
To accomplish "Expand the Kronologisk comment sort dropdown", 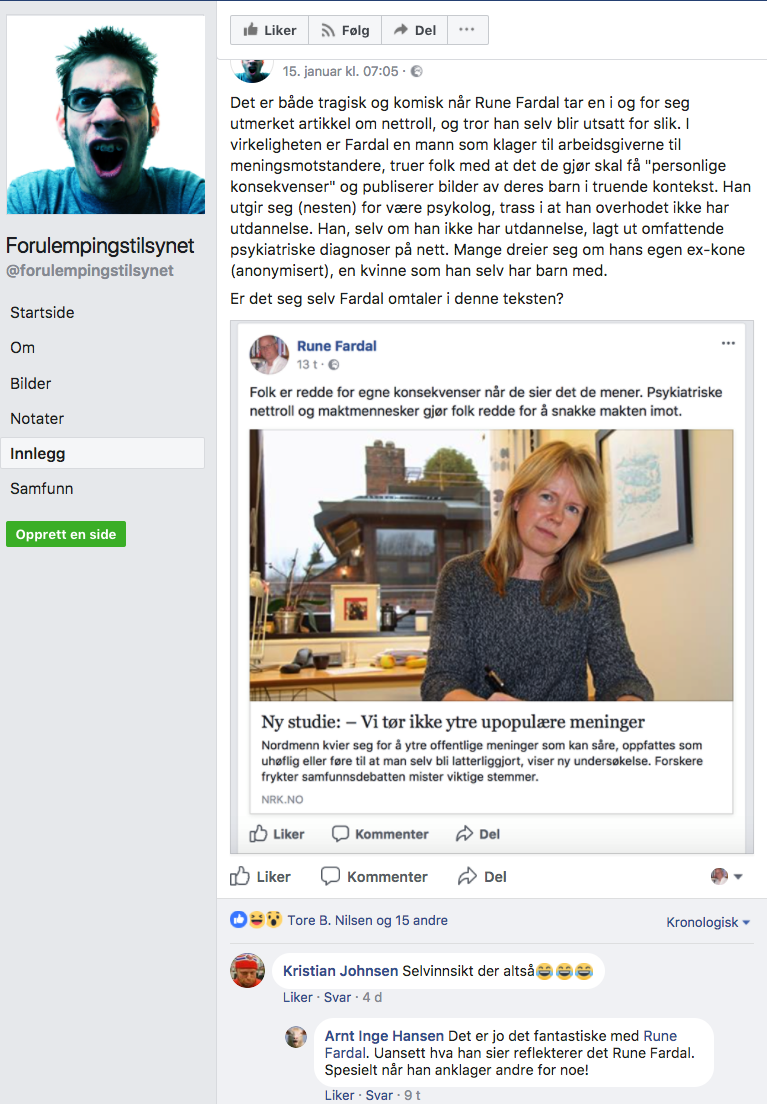I will pyautogui.click(x=708, y=922).
